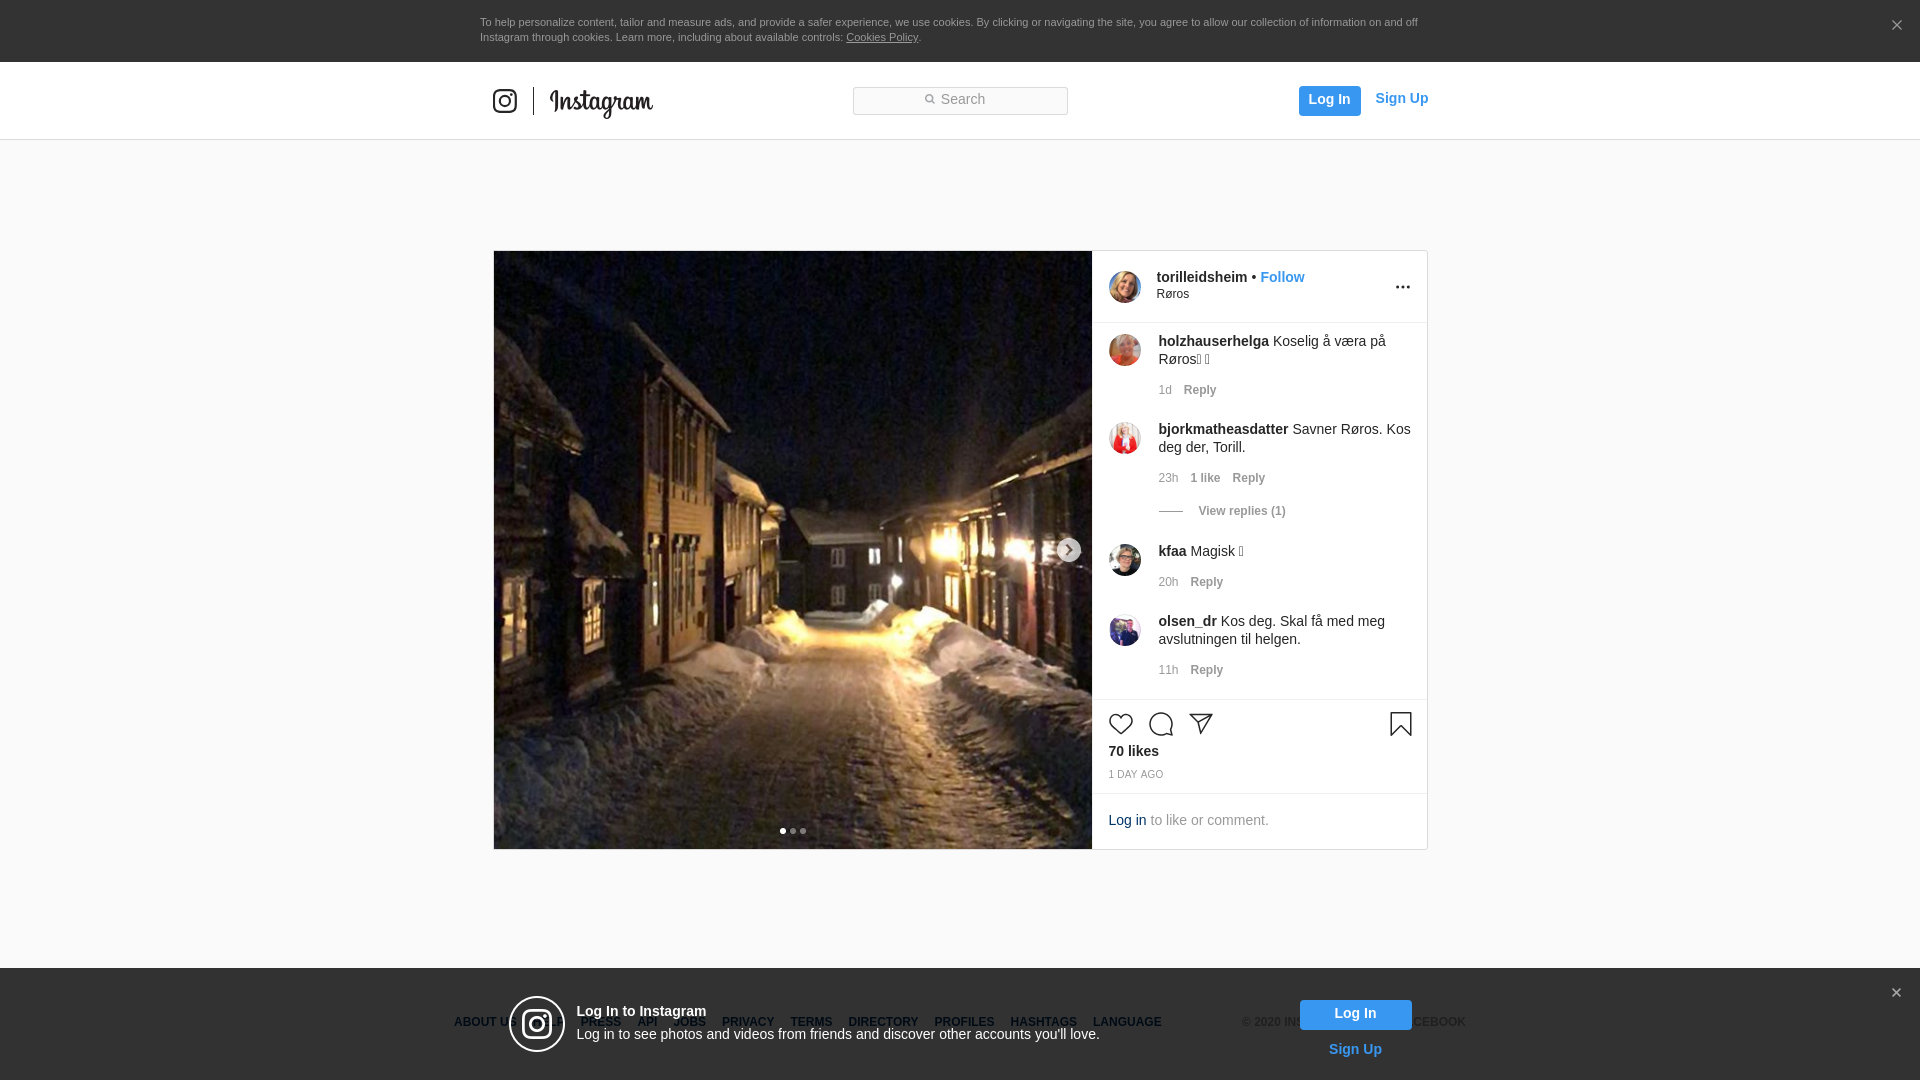1920x1080 pixels.
Task: Open the LANGUAGE footer selector
Action: click(1127, 1022)
